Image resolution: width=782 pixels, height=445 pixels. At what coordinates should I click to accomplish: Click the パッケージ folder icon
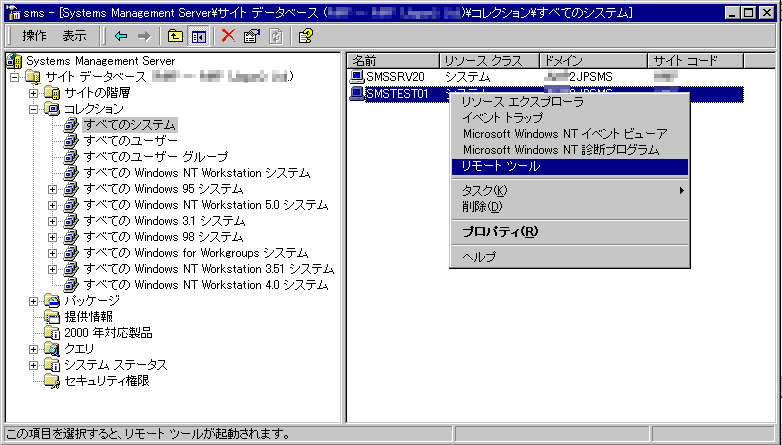pyautogui.click(x=52, y=301)
